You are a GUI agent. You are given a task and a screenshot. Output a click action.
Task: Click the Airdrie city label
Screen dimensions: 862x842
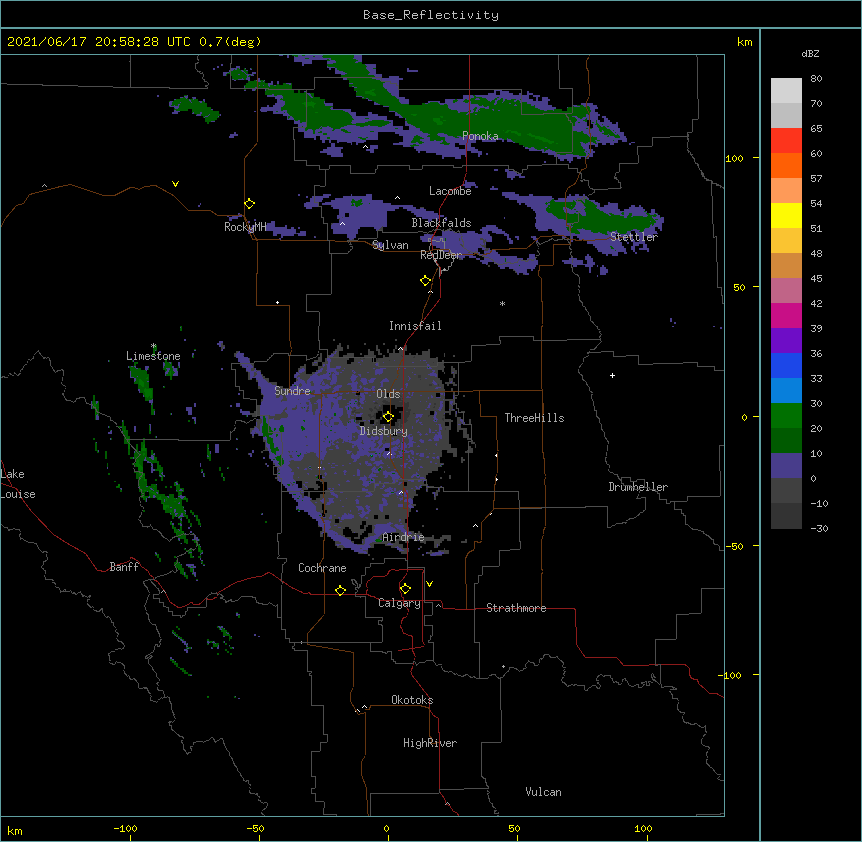pos(403,538)
